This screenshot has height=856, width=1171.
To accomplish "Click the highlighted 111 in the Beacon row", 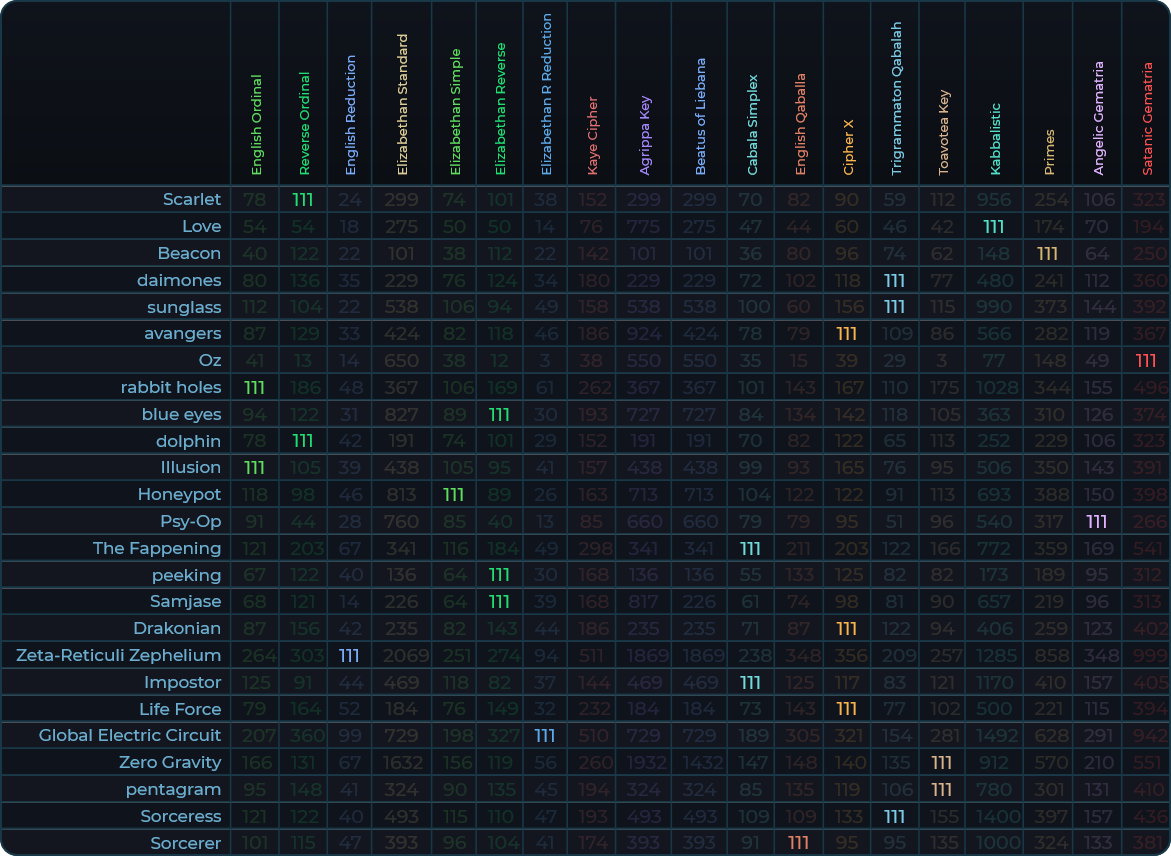I will coord(1048,253).
